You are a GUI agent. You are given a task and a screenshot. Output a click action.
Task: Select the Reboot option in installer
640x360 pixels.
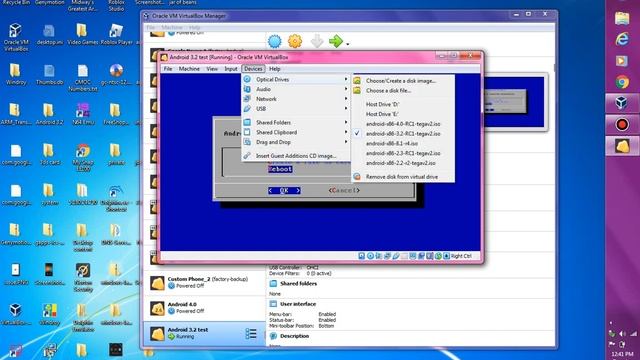[280, 169]
